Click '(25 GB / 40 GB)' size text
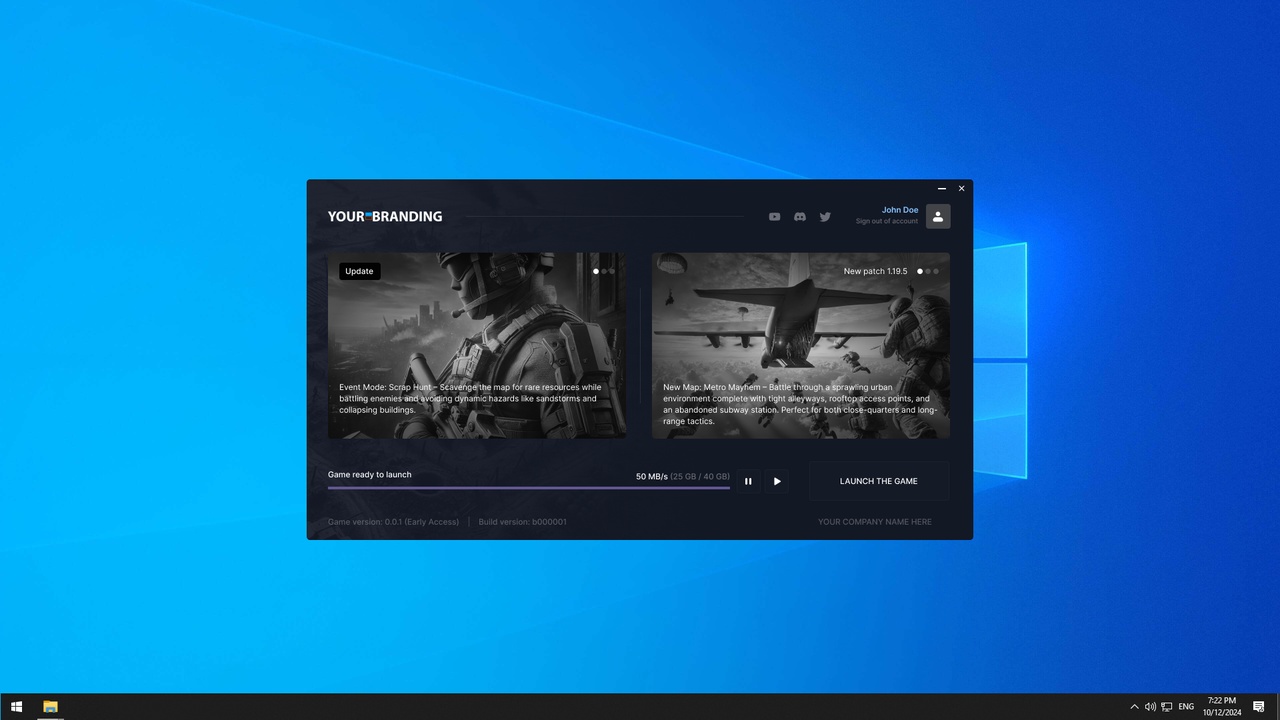This screenshot has width=1280, height=720. 700,477
